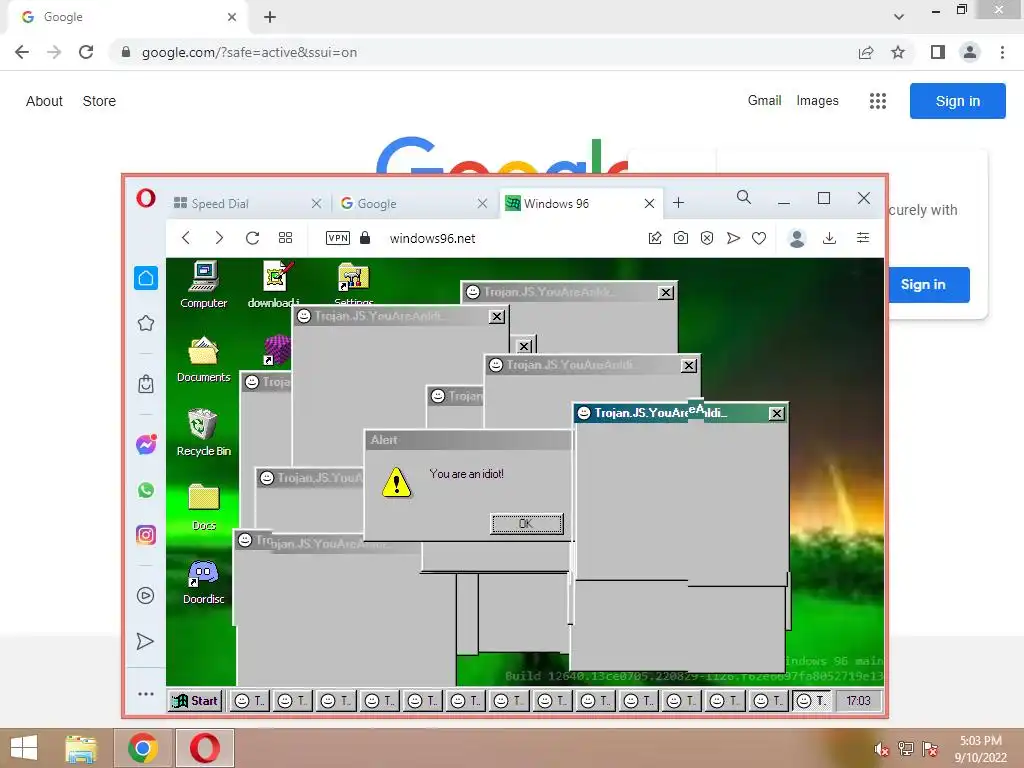Click Chrome share page icon
Viewport: 1024px width, 768px height.
tap(866, 52)
